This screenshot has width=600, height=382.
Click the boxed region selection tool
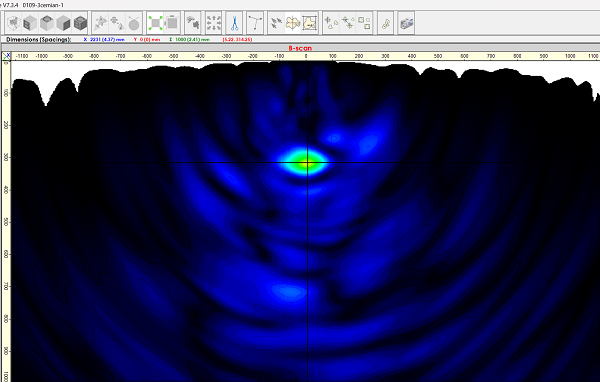(310, 23)
